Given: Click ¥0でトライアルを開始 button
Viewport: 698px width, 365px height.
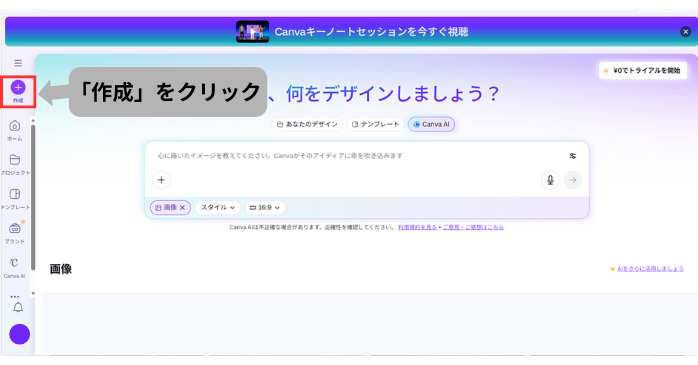Looking at the screenshot, I should coord(642,70).
